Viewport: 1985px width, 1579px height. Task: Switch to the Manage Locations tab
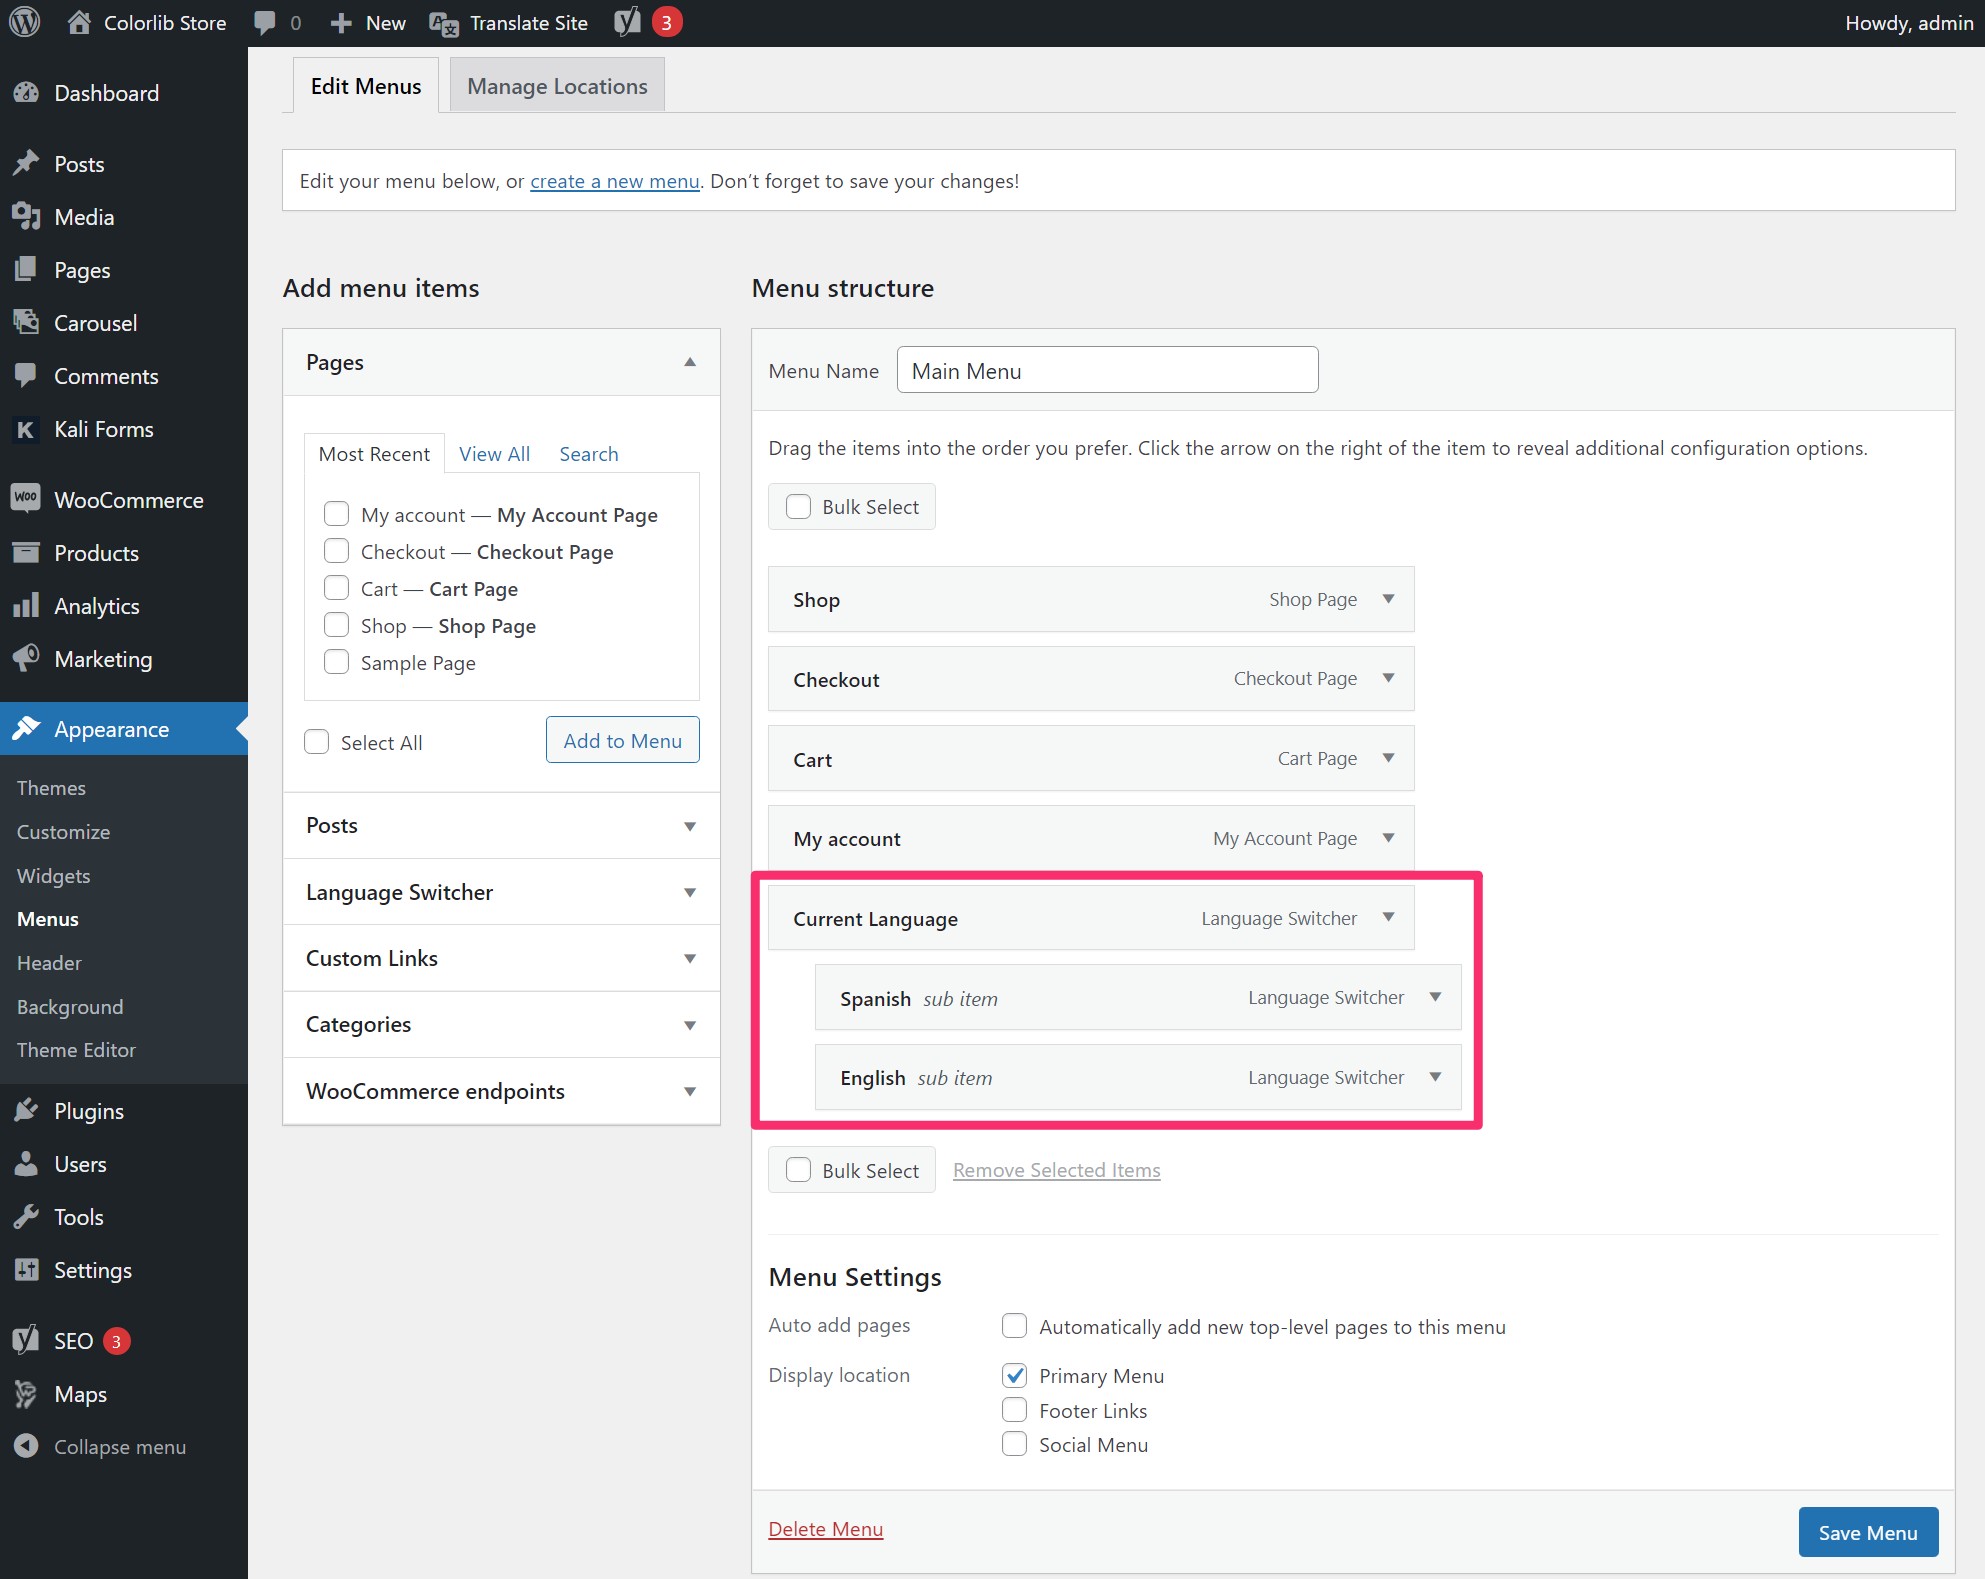click(557, 85)
